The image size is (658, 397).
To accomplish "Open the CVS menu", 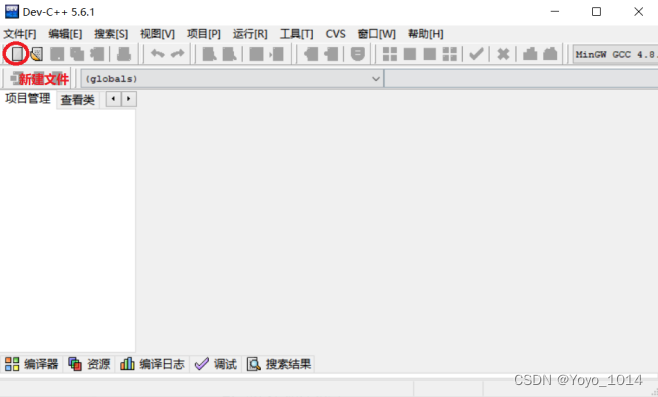I will 335,34.
